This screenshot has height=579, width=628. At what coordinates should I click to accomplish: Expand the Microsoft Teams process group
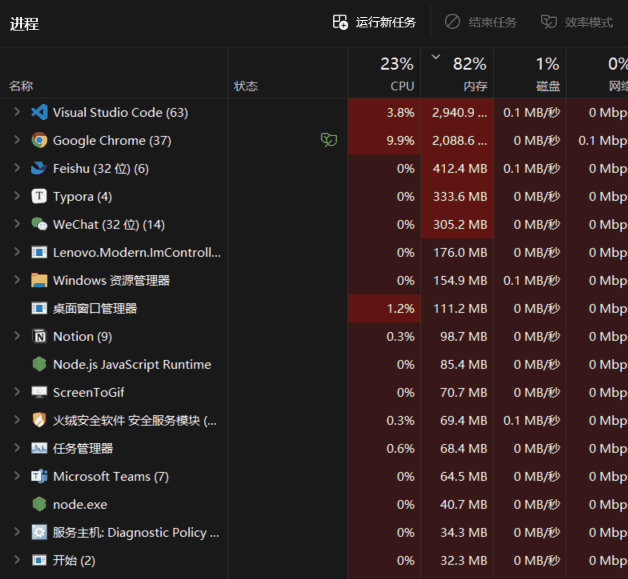pos(17,475)
